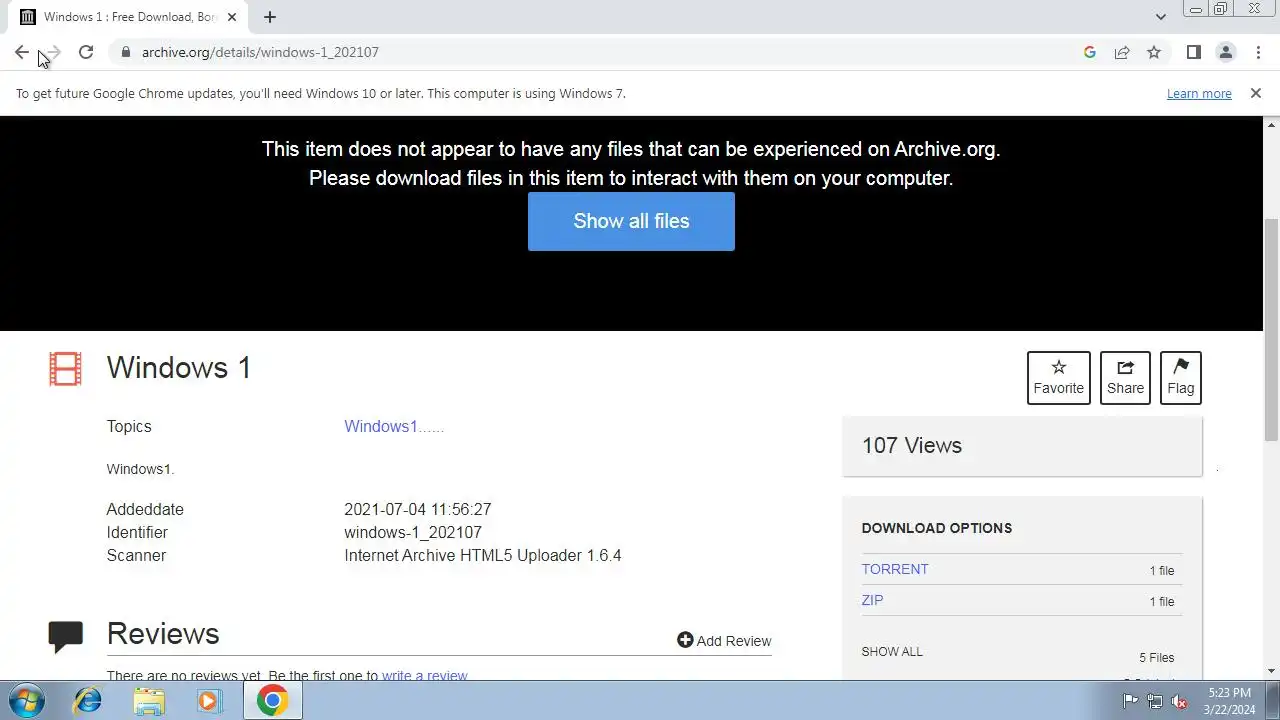Flag this item

pos(1180,377)
